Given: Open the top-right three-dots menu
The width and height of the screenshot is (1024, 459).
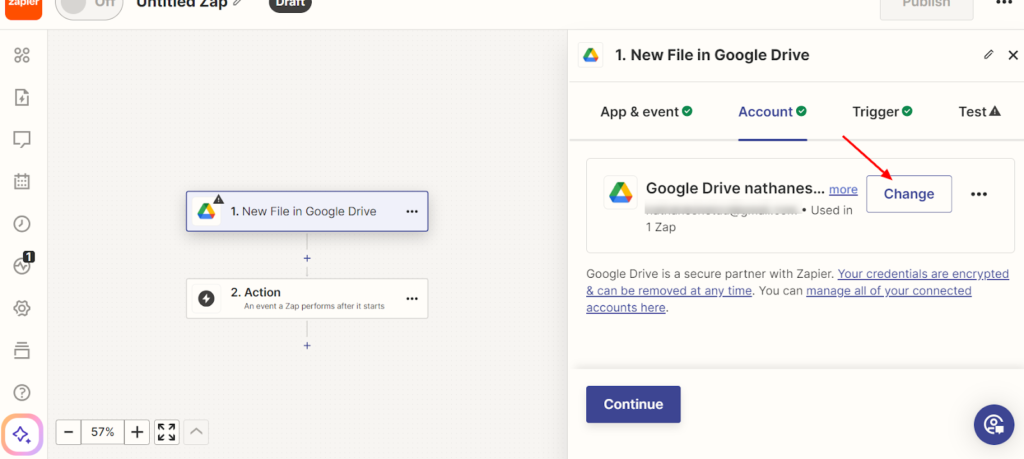Looking at the screenshot, I should point(1003,3).
